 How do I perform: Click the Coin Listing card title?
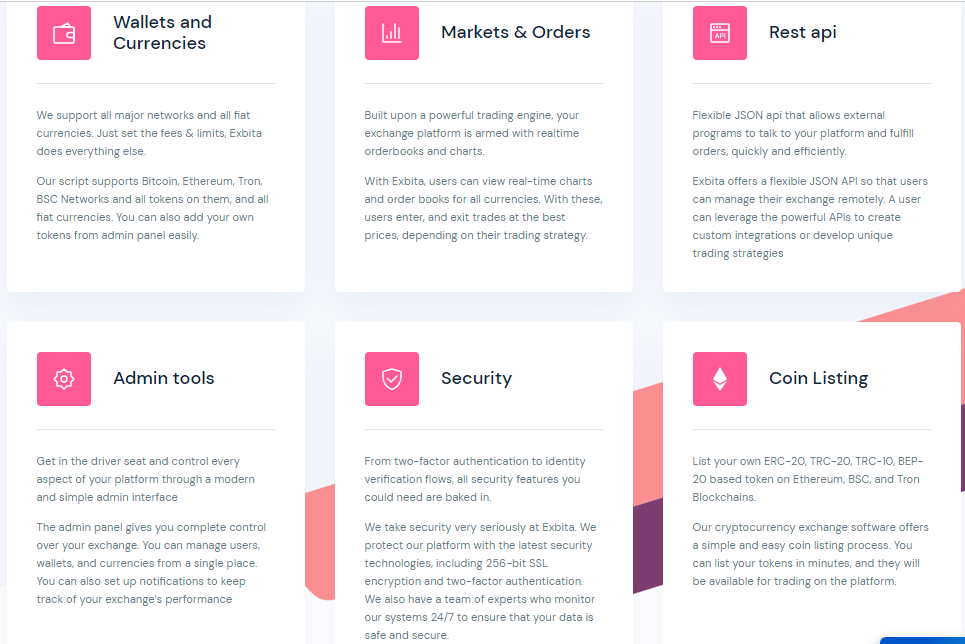click(x=819, y=378)
